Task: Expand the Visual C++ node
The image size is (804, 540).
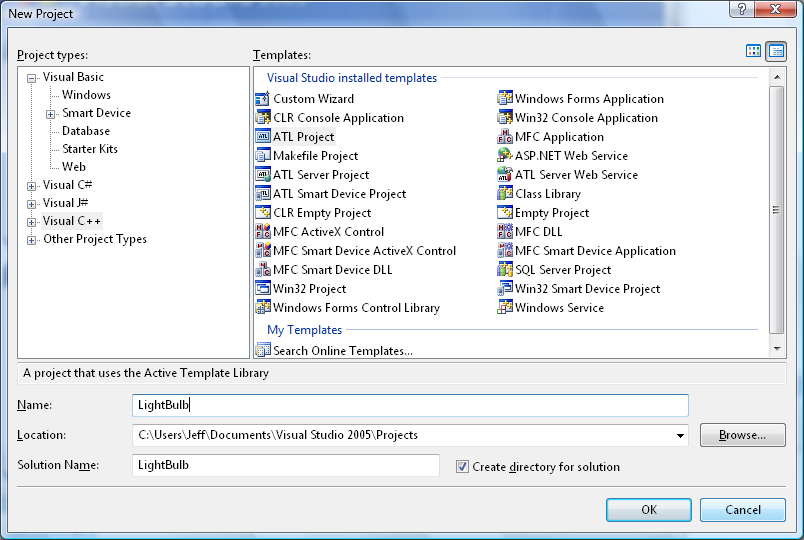Action: (x=32, y=222)
